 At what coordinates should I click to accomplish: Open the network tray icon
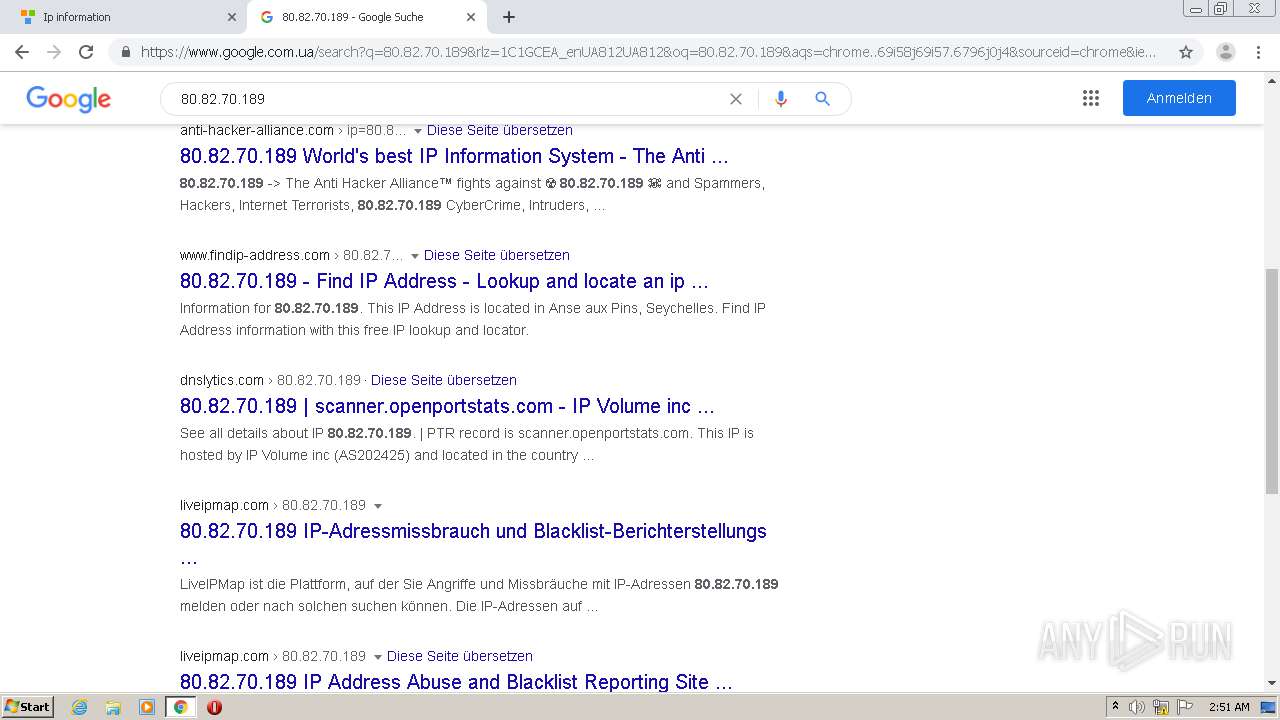1161,707
